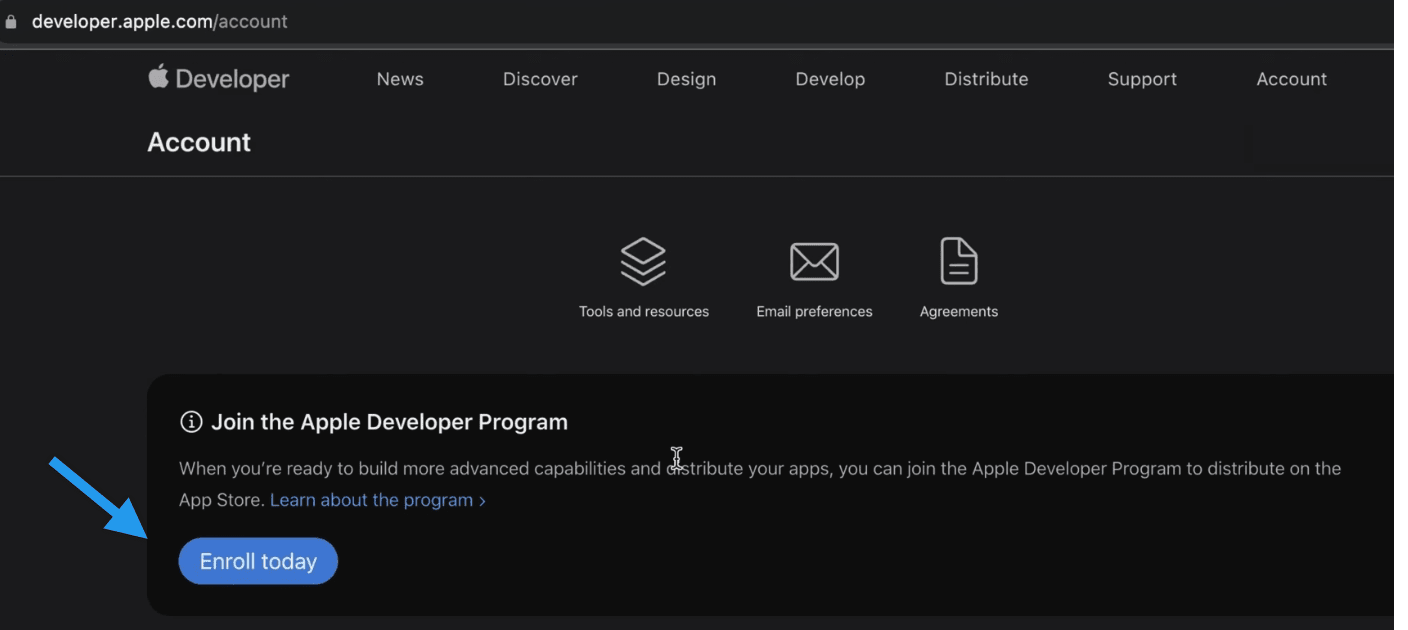This screenshot has height=630, width=1408.
Task: Click the Apple Developer logo
Action: tap(219, 78)
